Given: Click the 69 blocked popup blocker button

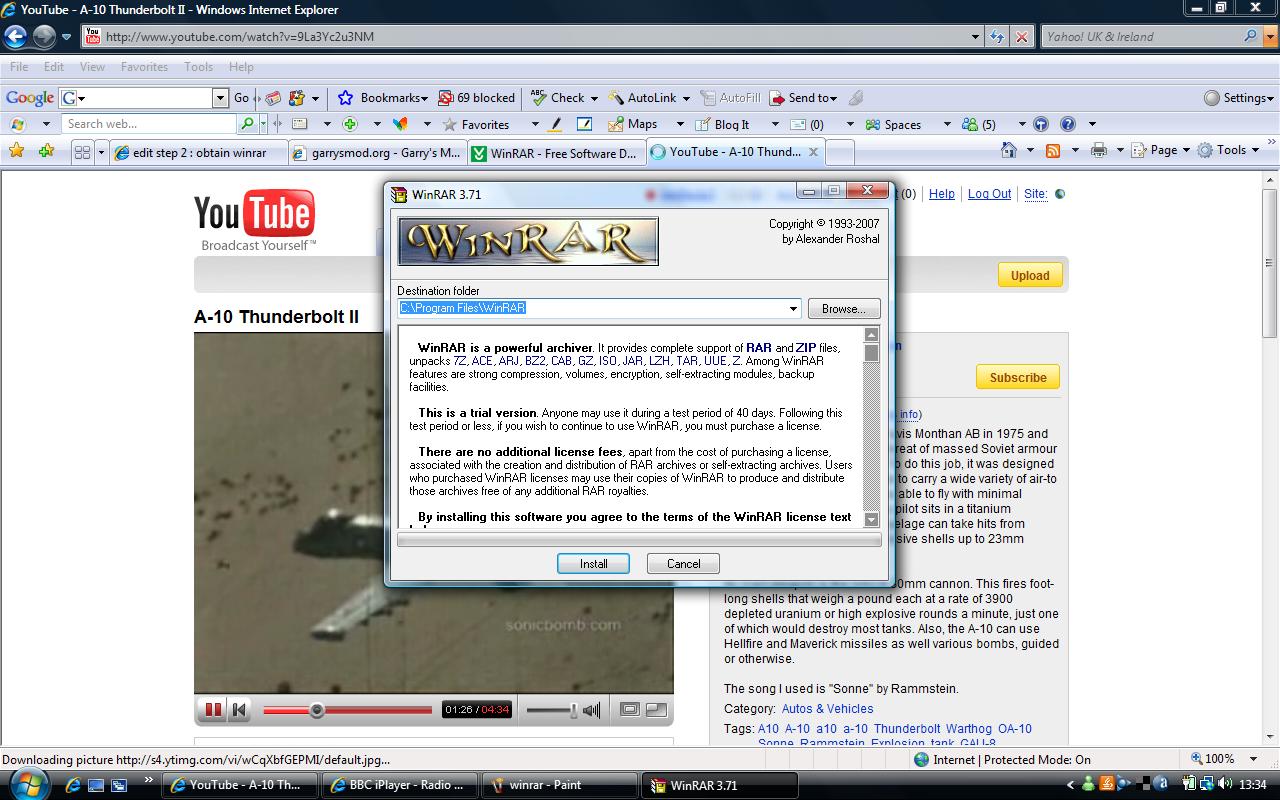Looking at the screenshot, I should 476,98.
